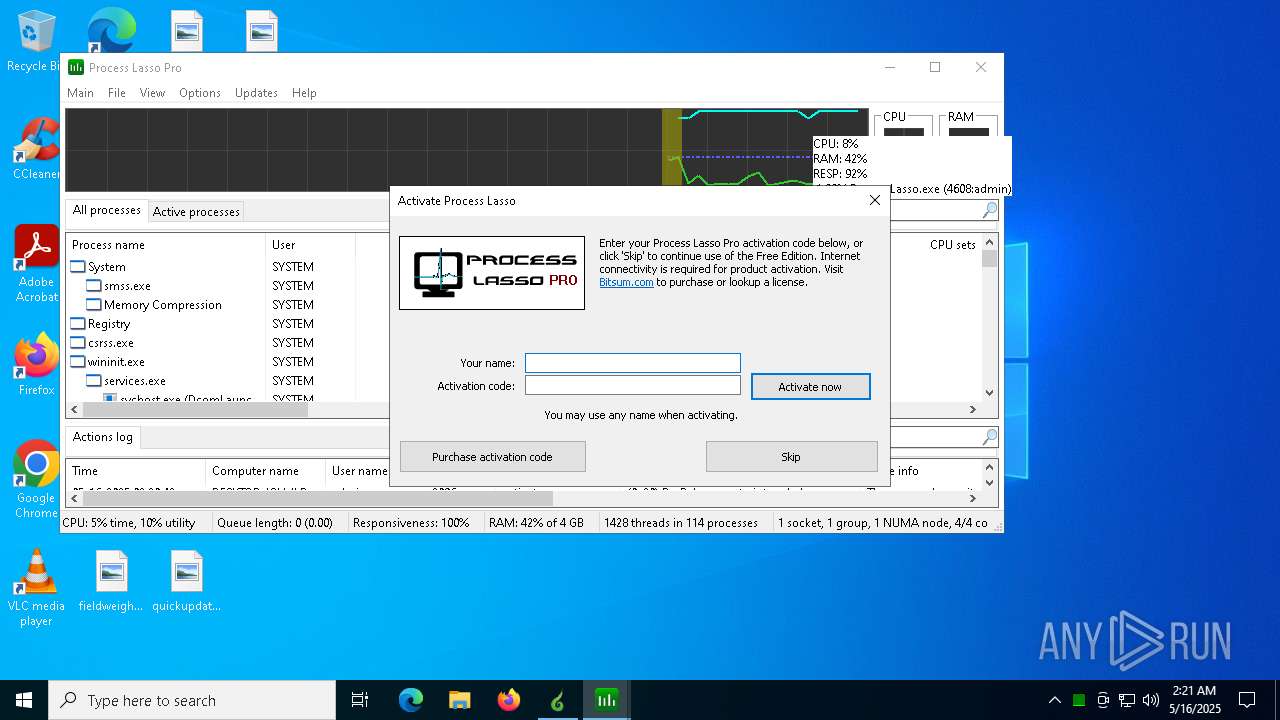Image resolution: width=1280 pixels, height=720 pixels.
Task: Open the Windows Start menu
Action: 24,700
